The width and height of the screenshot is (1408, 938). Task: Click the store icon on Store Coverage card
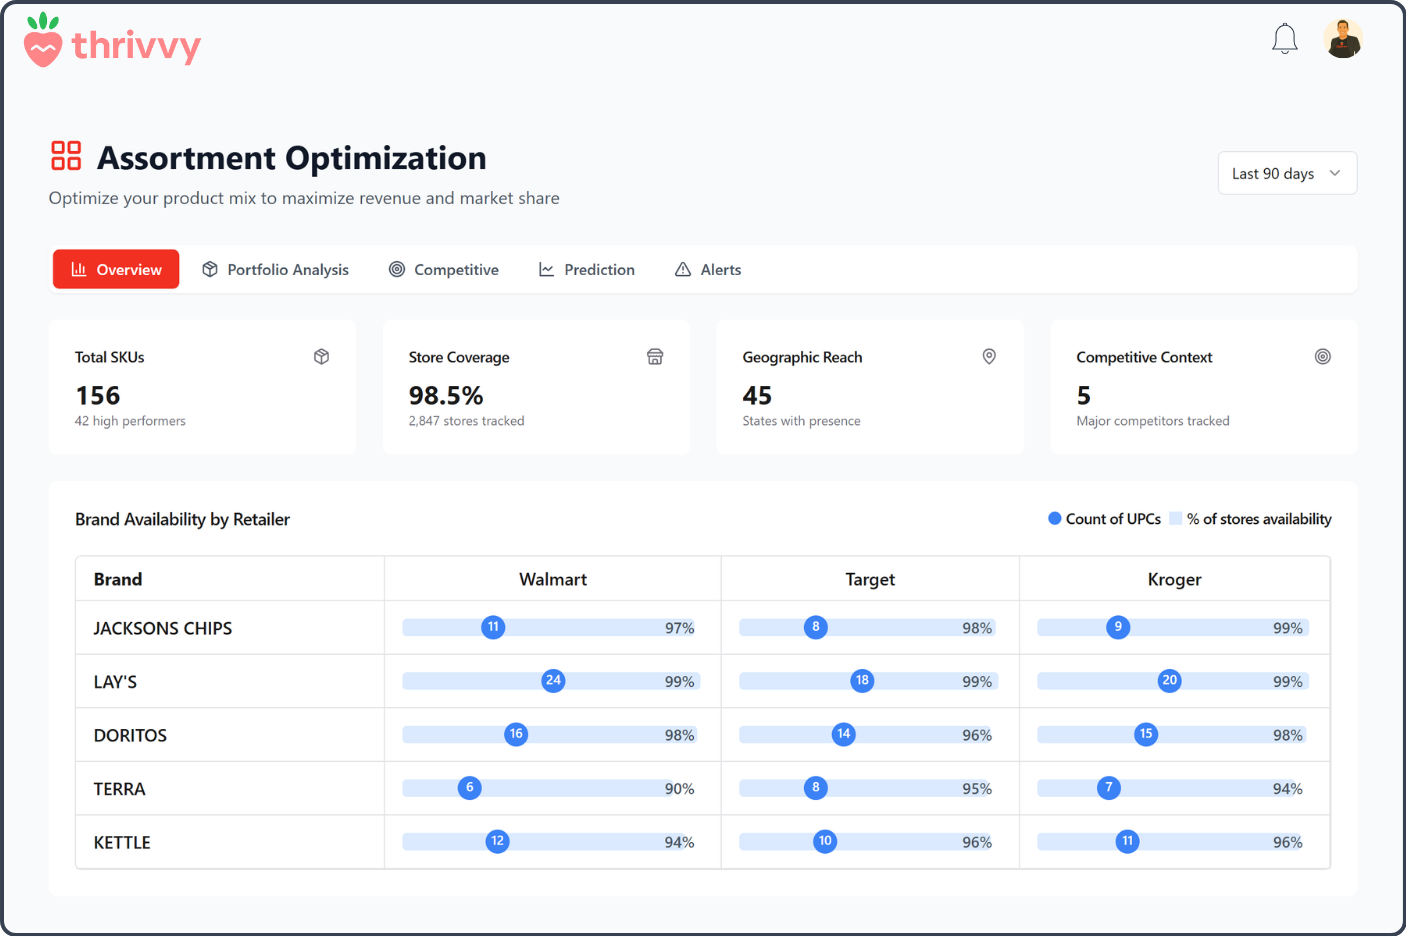tap(655, 356)
